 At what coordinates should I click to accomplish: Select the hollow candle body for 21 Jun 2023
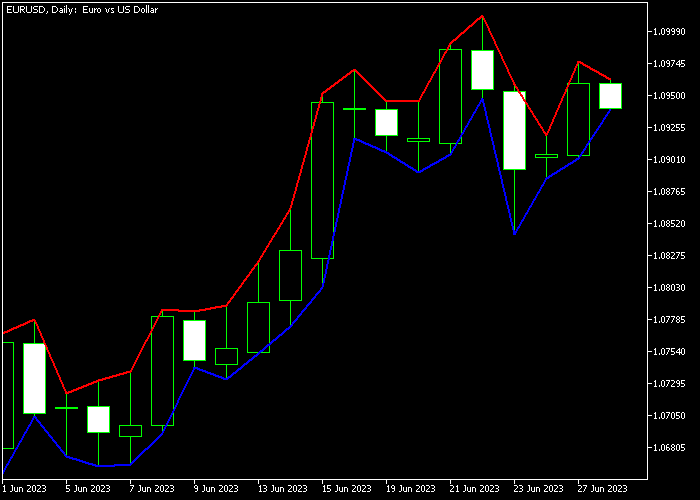pos(450,96)
